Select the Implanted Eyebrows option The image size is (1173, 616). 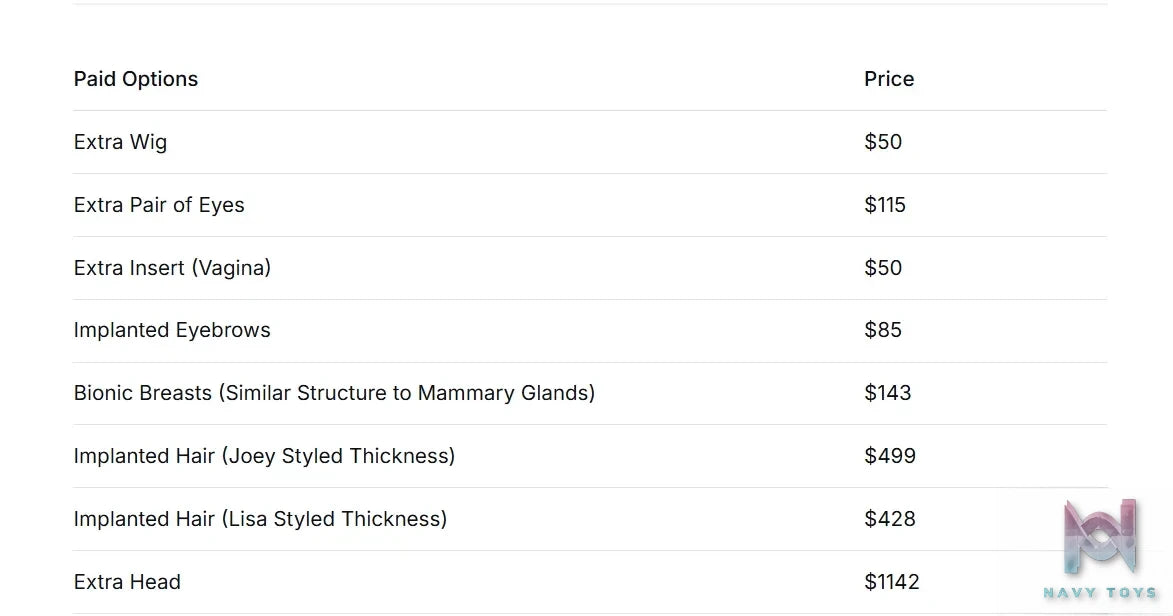point(172,330)
